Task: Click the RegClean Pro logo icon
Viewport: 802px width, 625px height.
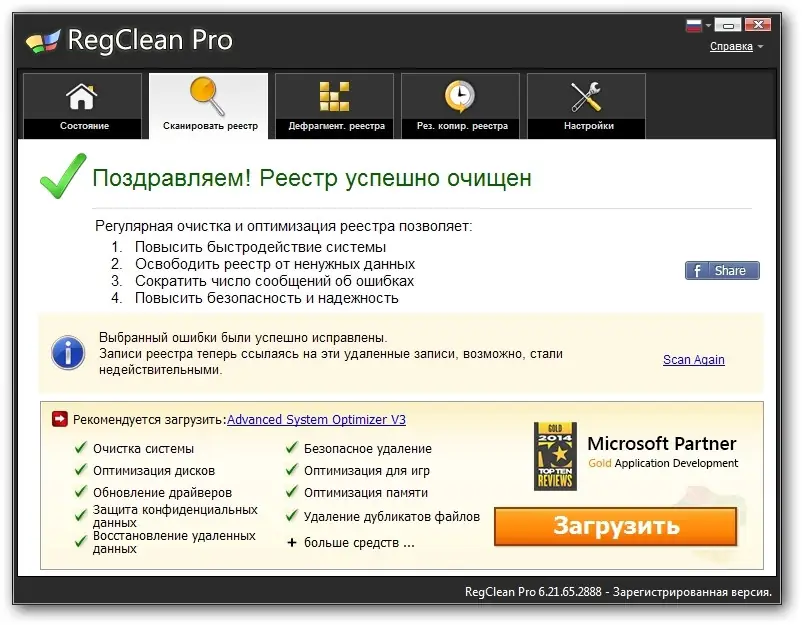Action: coord(43,42)
